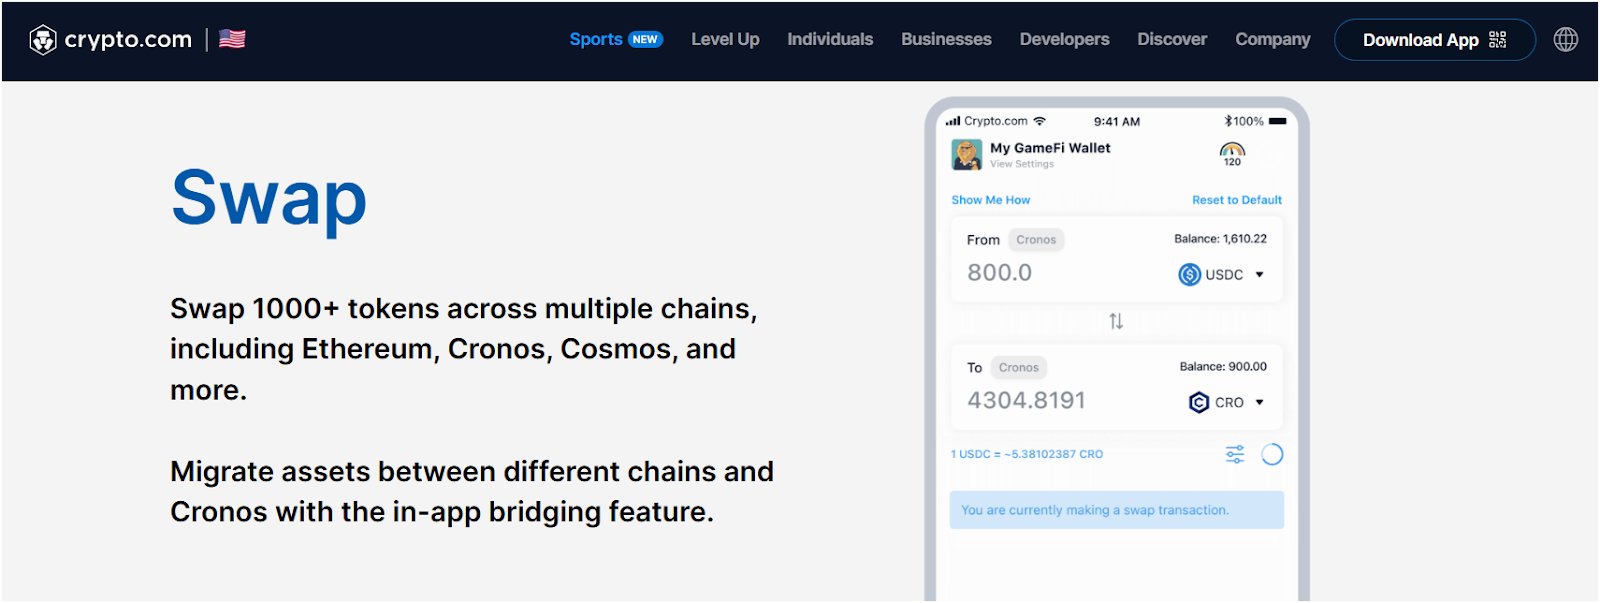Open the Company menu

1272,39
